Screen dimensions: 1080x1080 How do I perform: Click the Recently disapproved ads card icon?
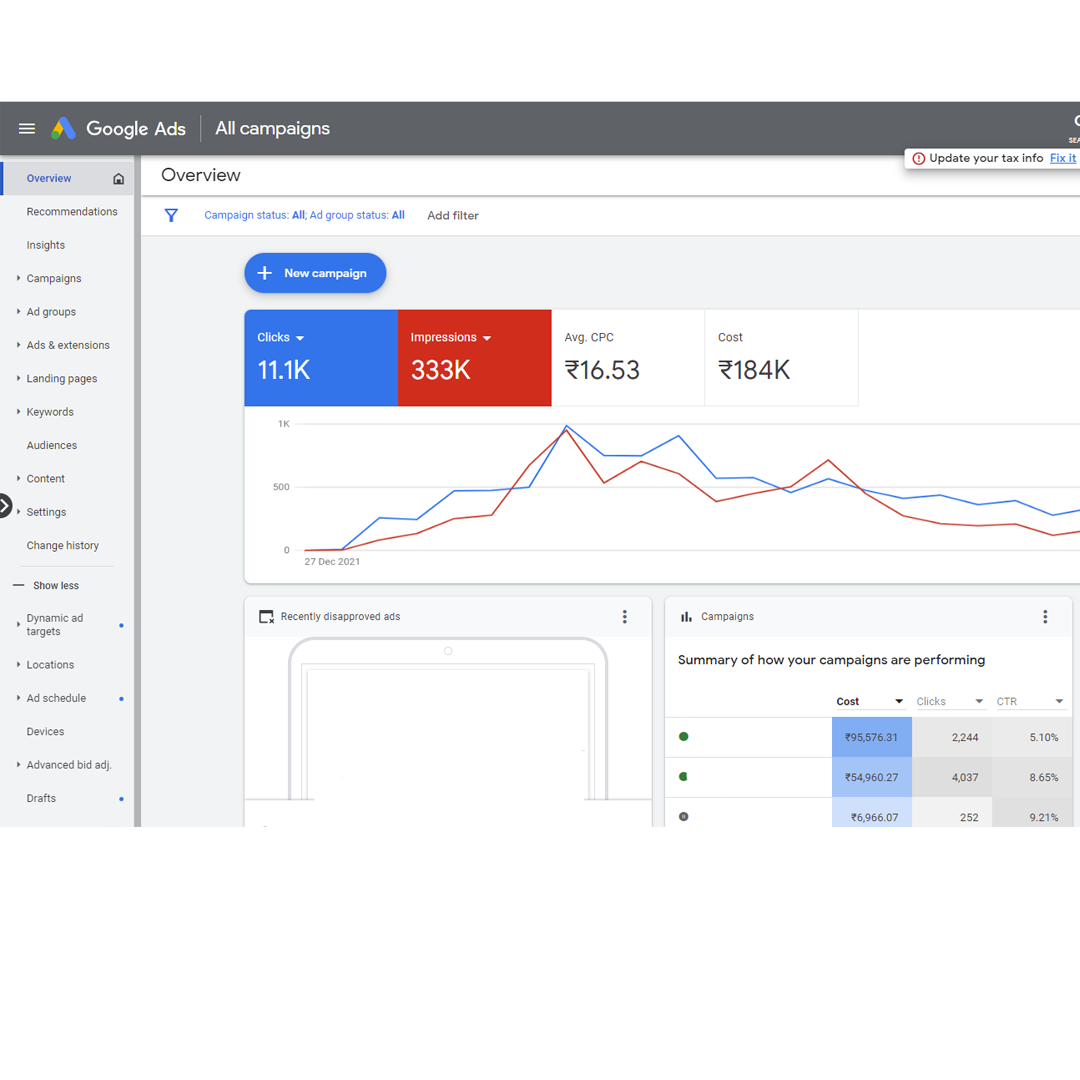(x=266, y=617)
